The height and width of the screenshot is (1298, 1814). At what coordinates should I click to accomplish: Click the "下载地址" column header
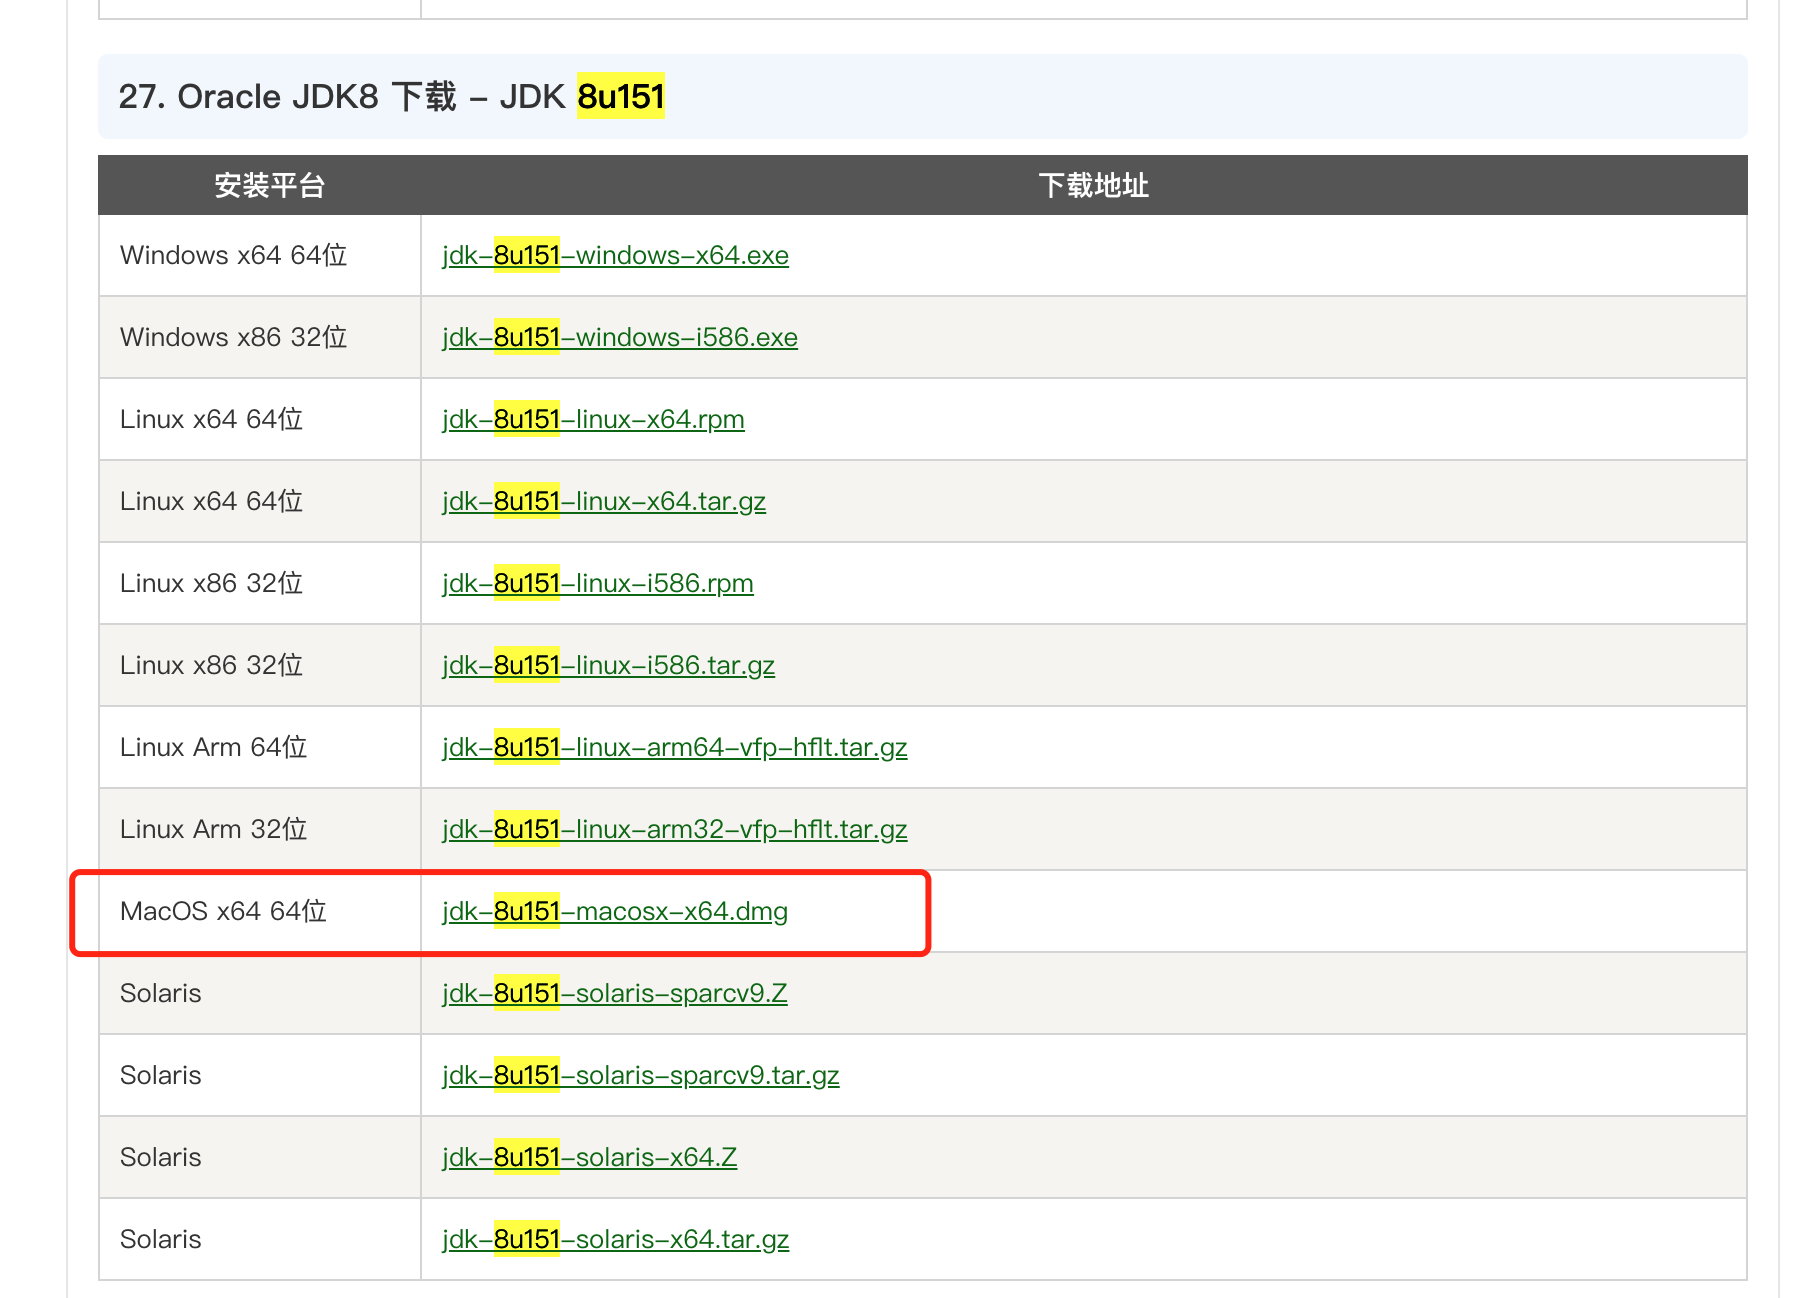(1094, 186)
